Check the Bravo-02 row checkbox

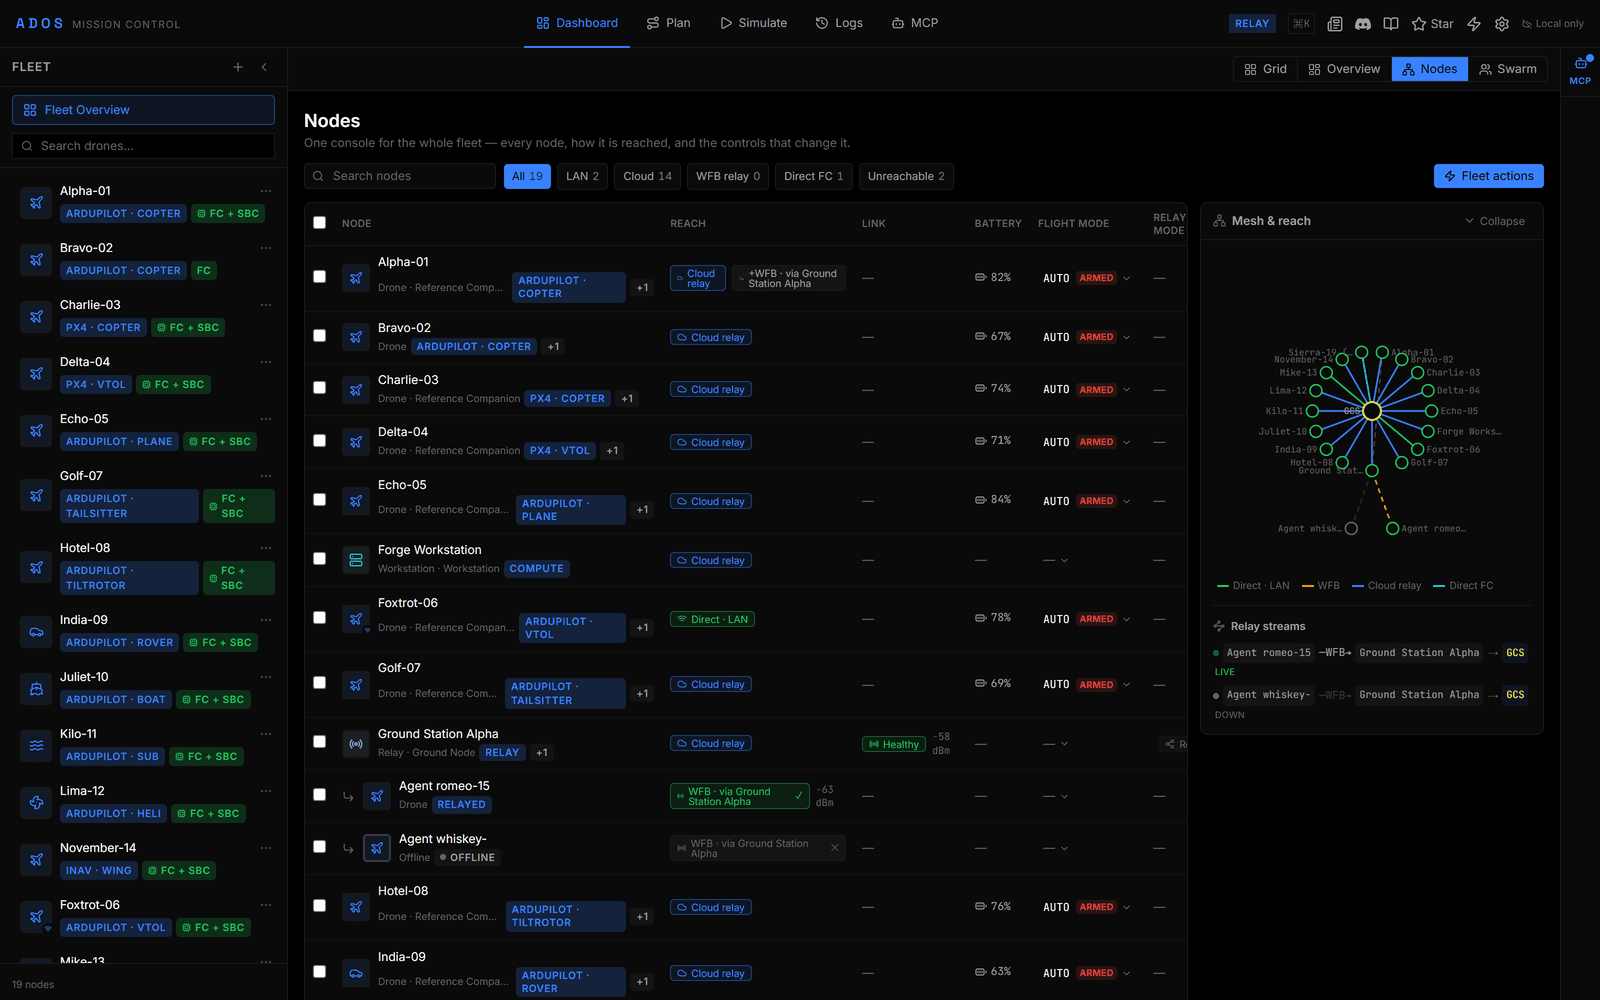tap(320, 336)
